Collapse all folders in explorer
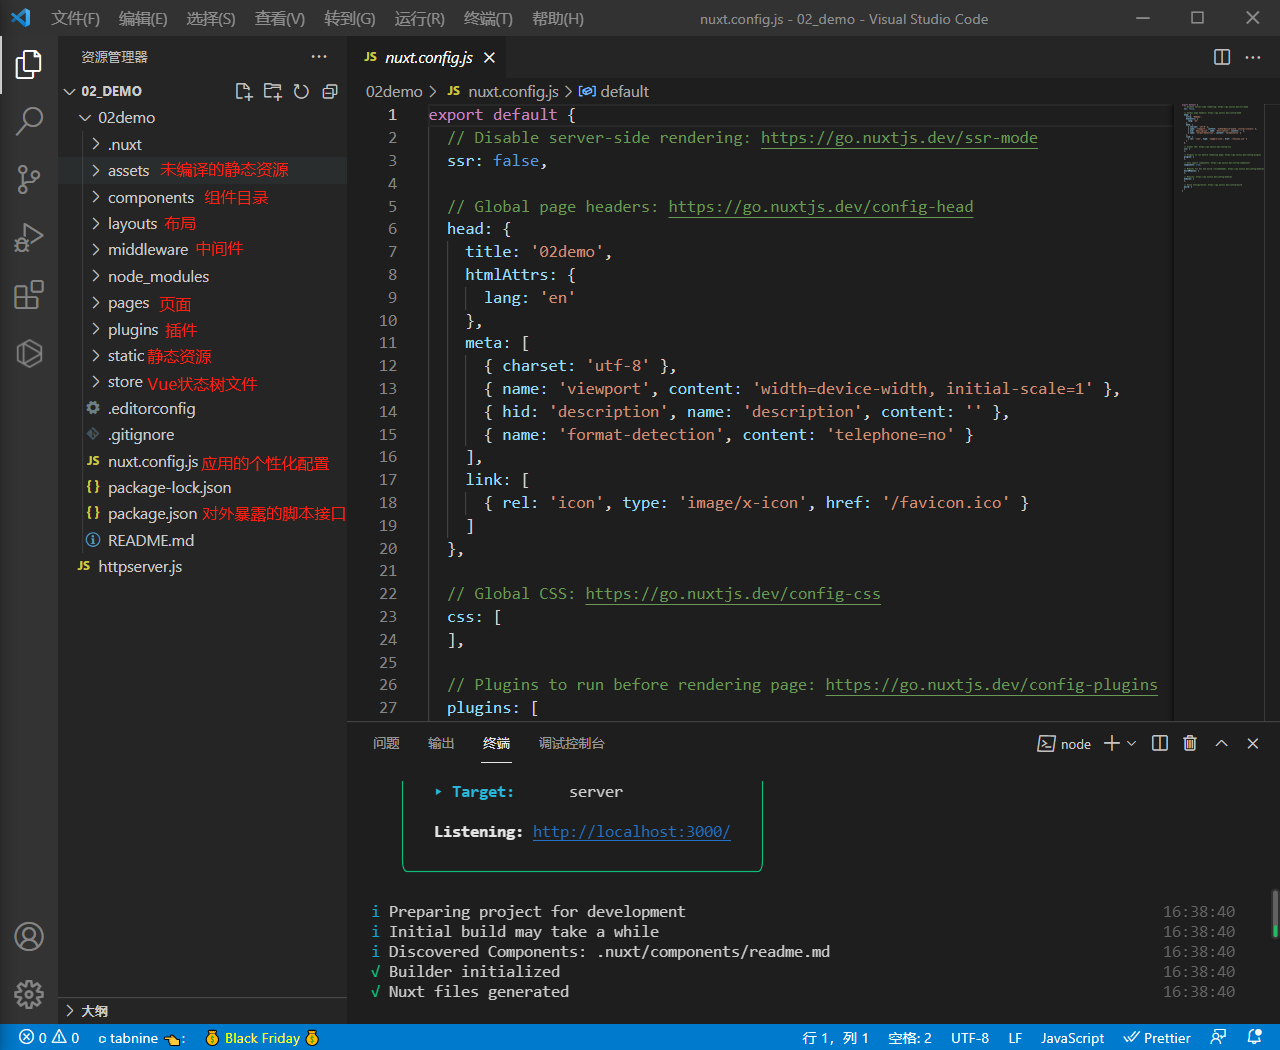The height and width of the screenshot is (1050, 1280). coord(330,92)
